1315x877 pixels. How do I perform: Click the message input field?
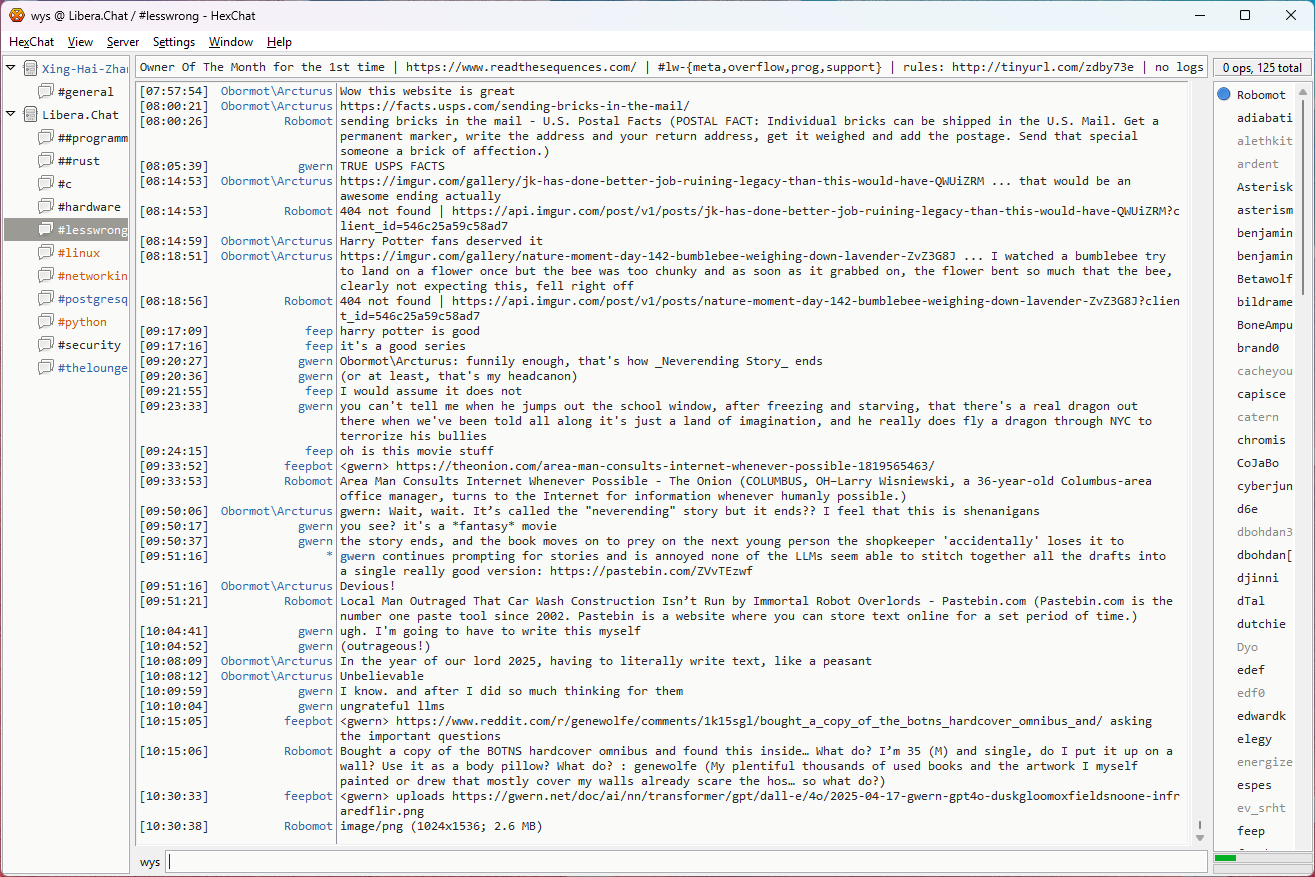click(x=686, y=861)
